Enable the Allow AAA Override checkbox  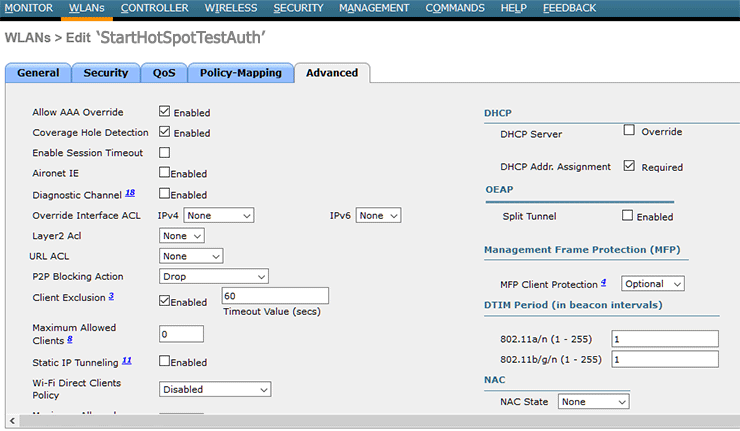coord(165,112)
